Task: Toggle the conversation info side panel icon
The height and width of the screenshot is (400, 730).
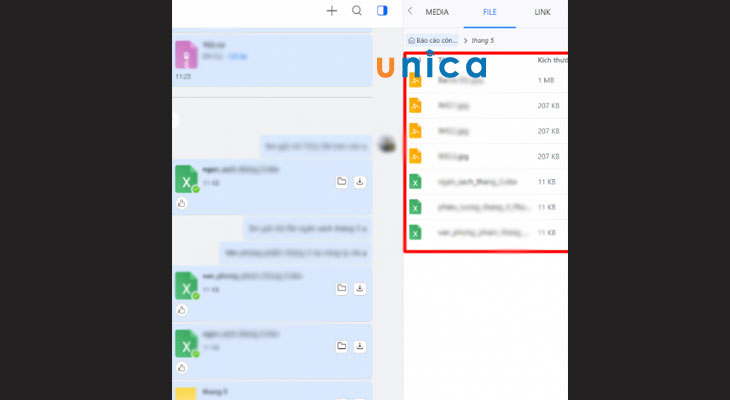Action: click(382, 11)
